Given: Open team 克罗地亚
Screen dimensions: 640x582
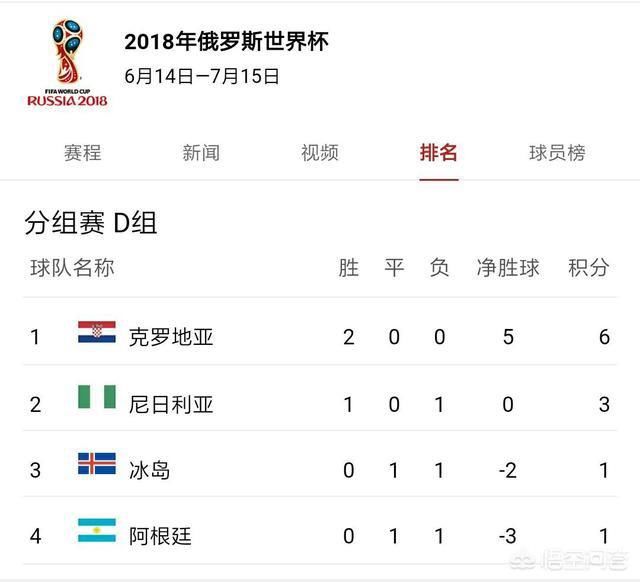Looking at the screenshot, I should pos(171,337).
